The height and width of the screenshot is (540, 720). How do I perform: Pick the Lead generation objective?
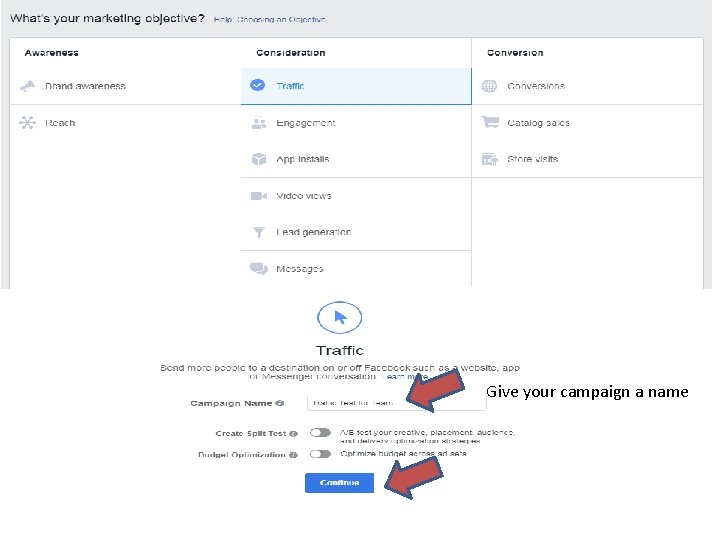356,232
